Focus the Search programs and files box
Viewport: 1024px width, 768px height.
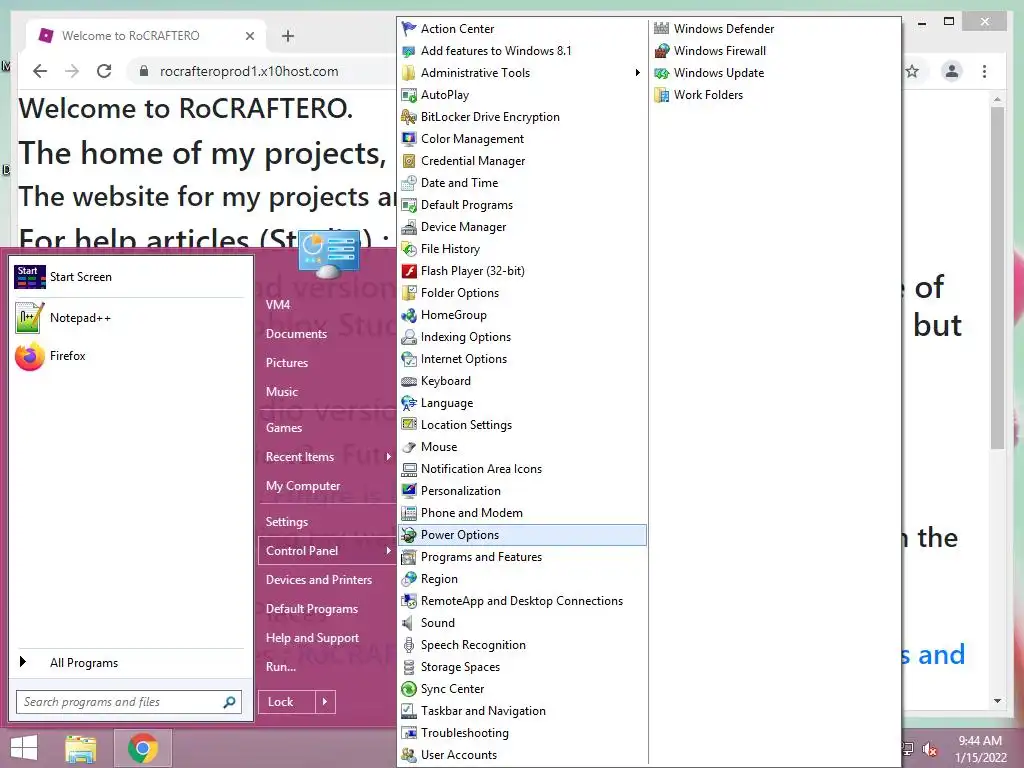129,702
